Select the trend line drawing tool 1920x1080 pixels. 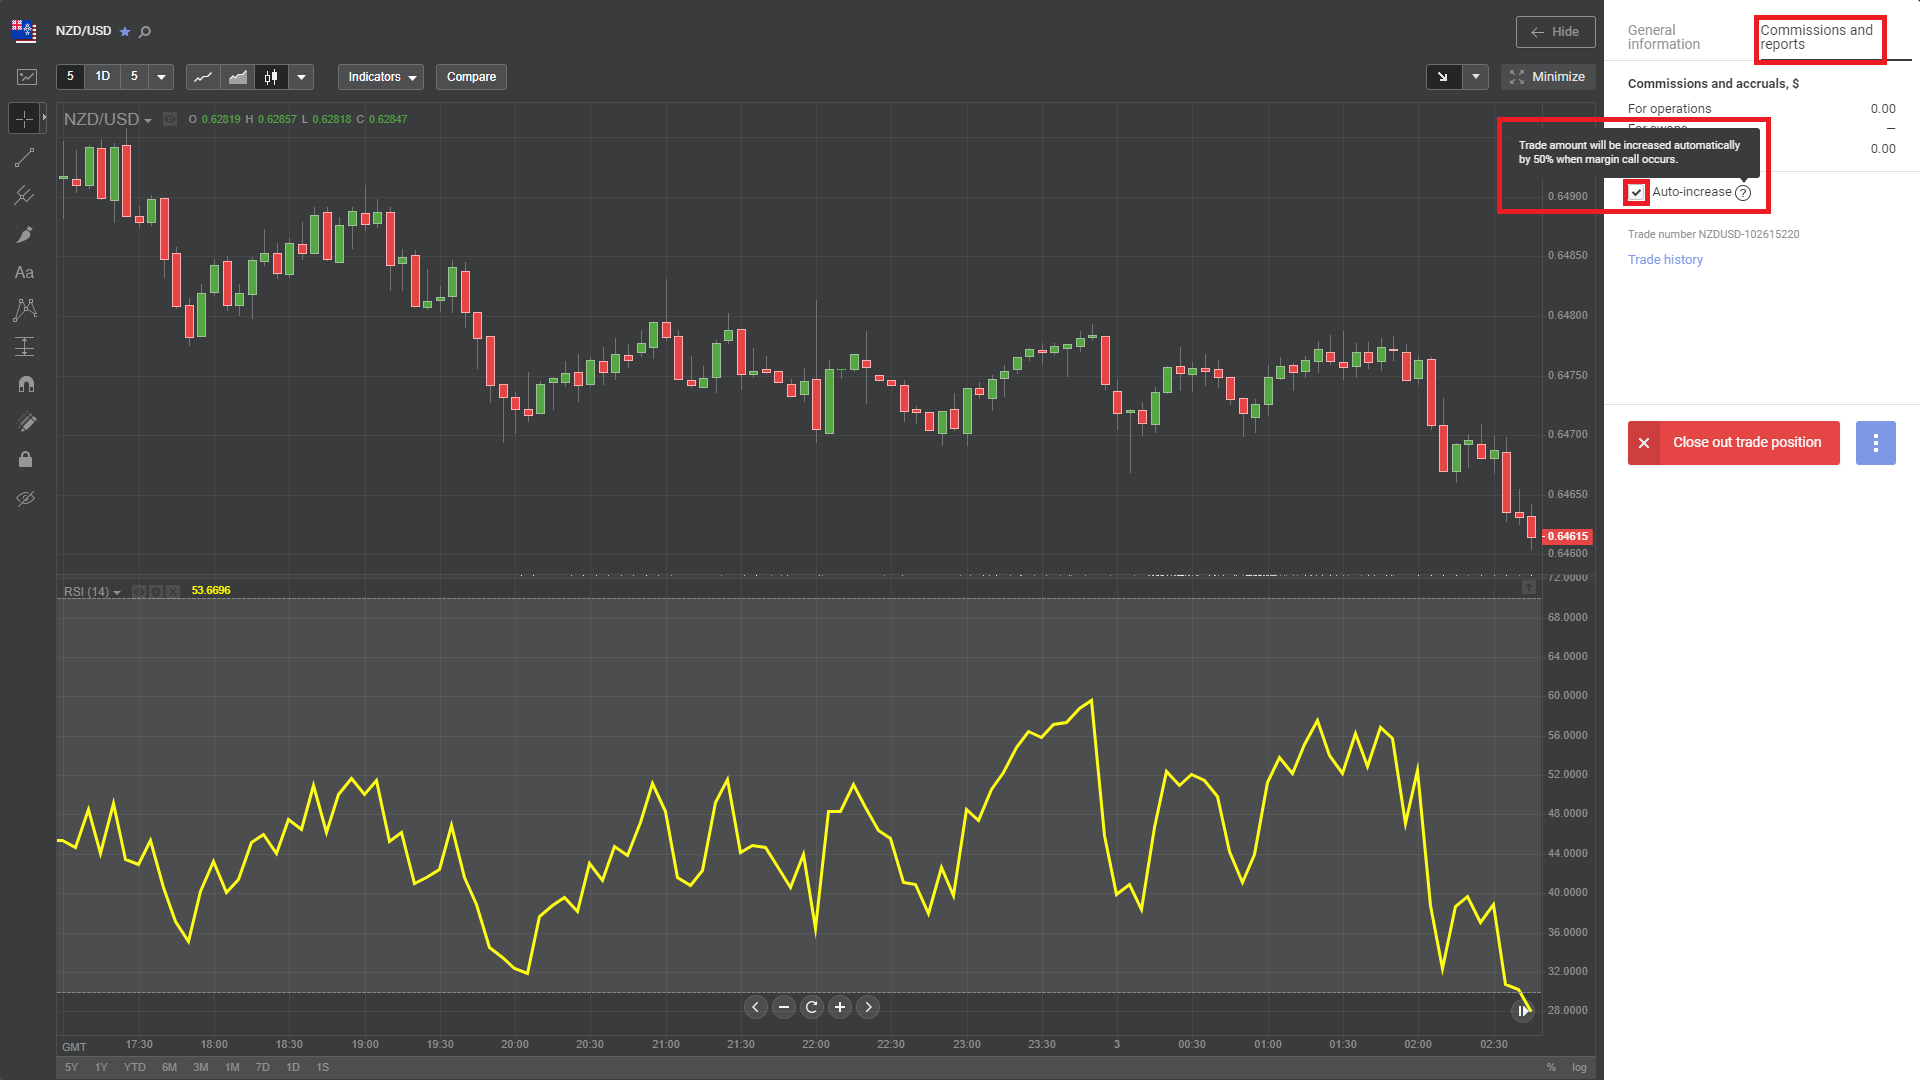25,158
